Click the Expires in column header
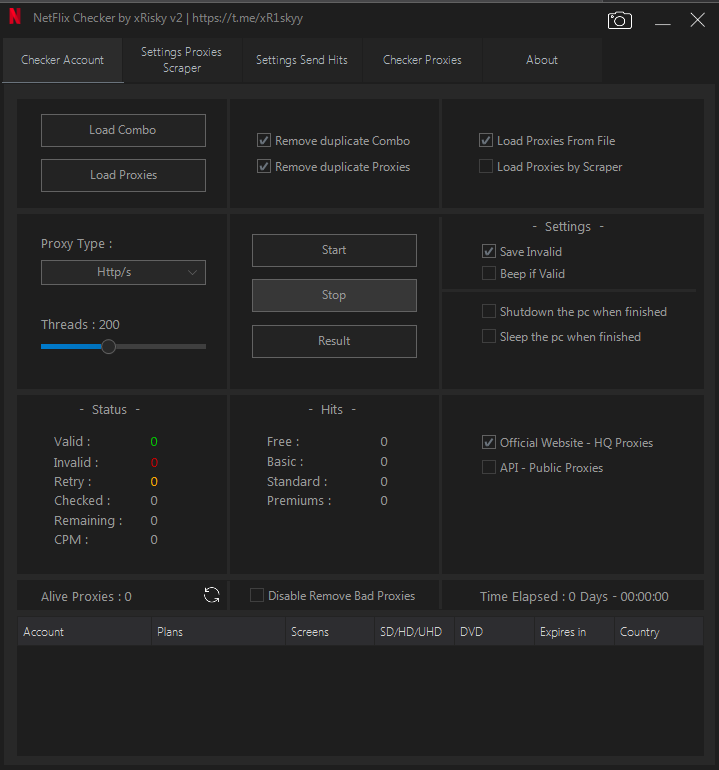This screenshot has height=770, width=719. (x=563, y=632)
